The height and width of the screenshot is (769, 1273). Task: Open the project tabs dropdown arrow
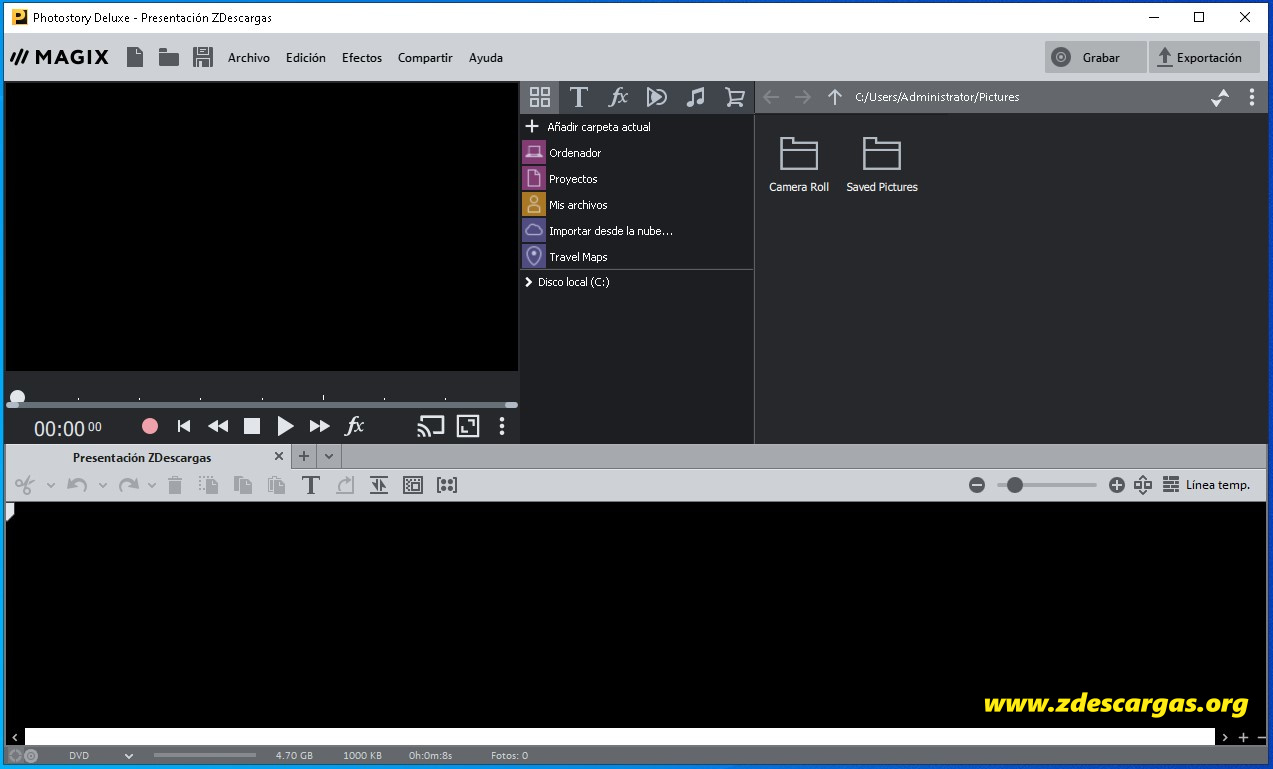pyautogui.click(x=329, y=456)
